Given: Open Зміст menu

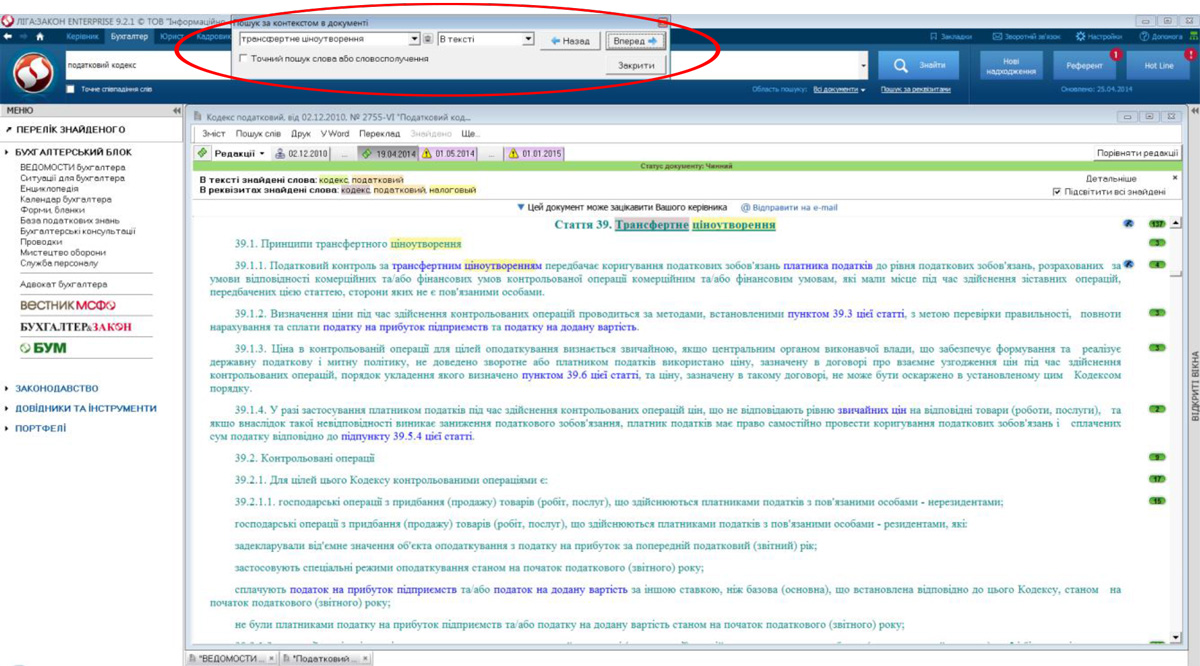Looking at the screenshot, I should [x=214, y=133].
